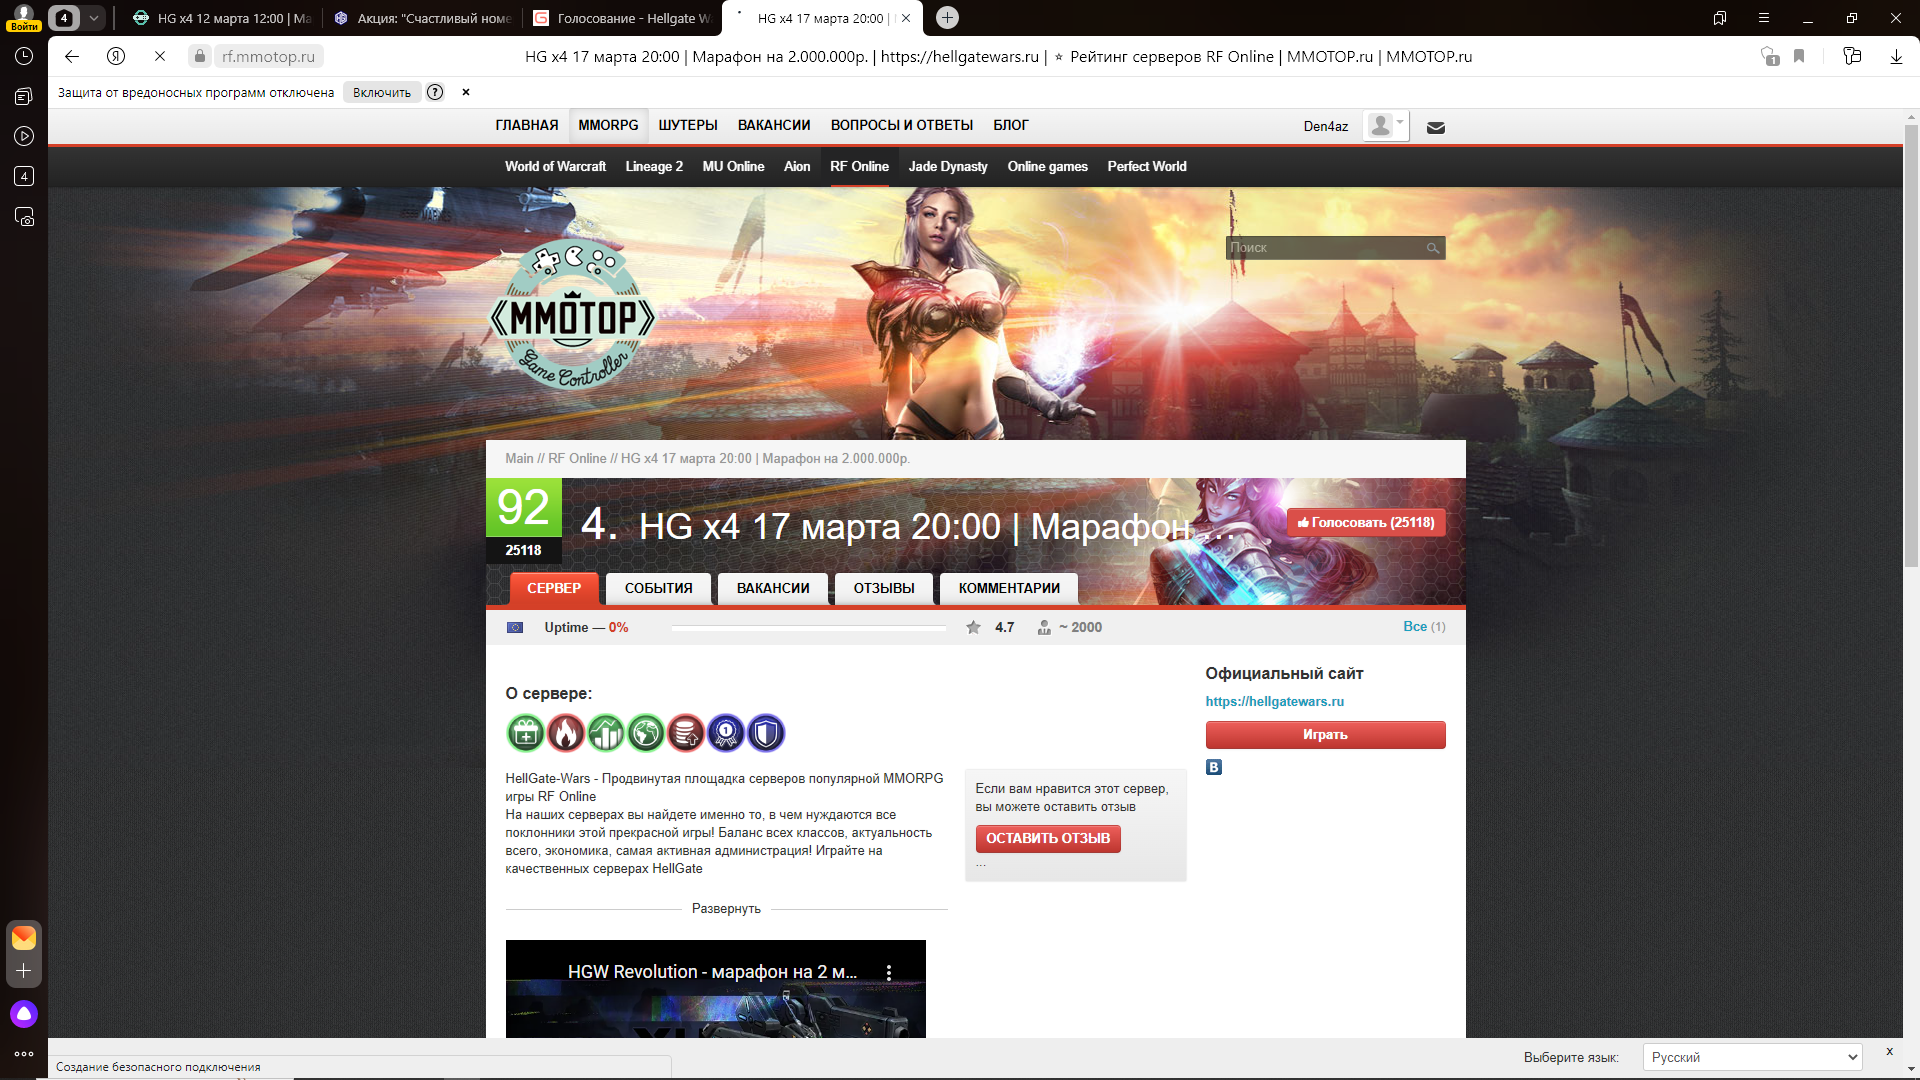The height and width of the screenshot is (1080, 1920).
Task: Click the medal ribbon server feature badge
Action: 726,734
